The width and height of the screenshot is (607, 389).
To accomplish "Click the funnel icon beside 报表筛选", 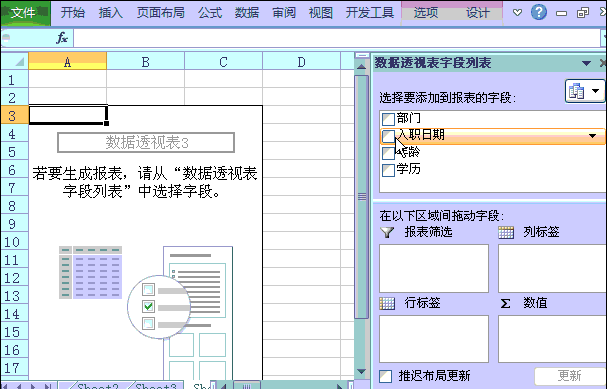I will click(x=387, y=232).
